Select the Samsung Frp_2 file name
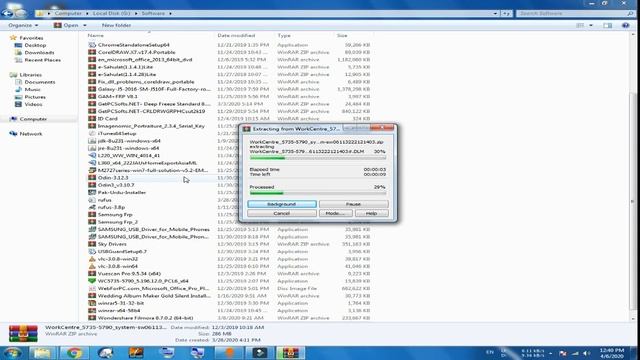The height and width of the screenshot is (360, 640). [118, 222]
